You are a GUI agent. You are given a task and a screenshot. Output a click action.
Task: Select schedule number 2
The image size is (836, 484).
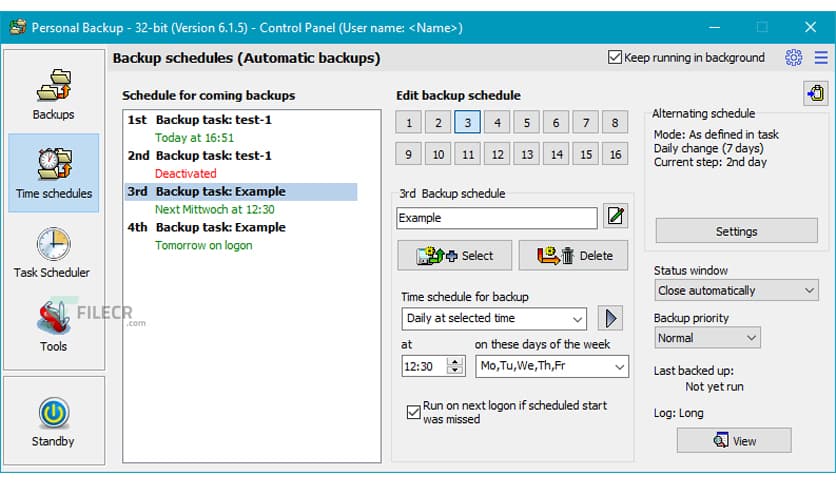(438, 123)
